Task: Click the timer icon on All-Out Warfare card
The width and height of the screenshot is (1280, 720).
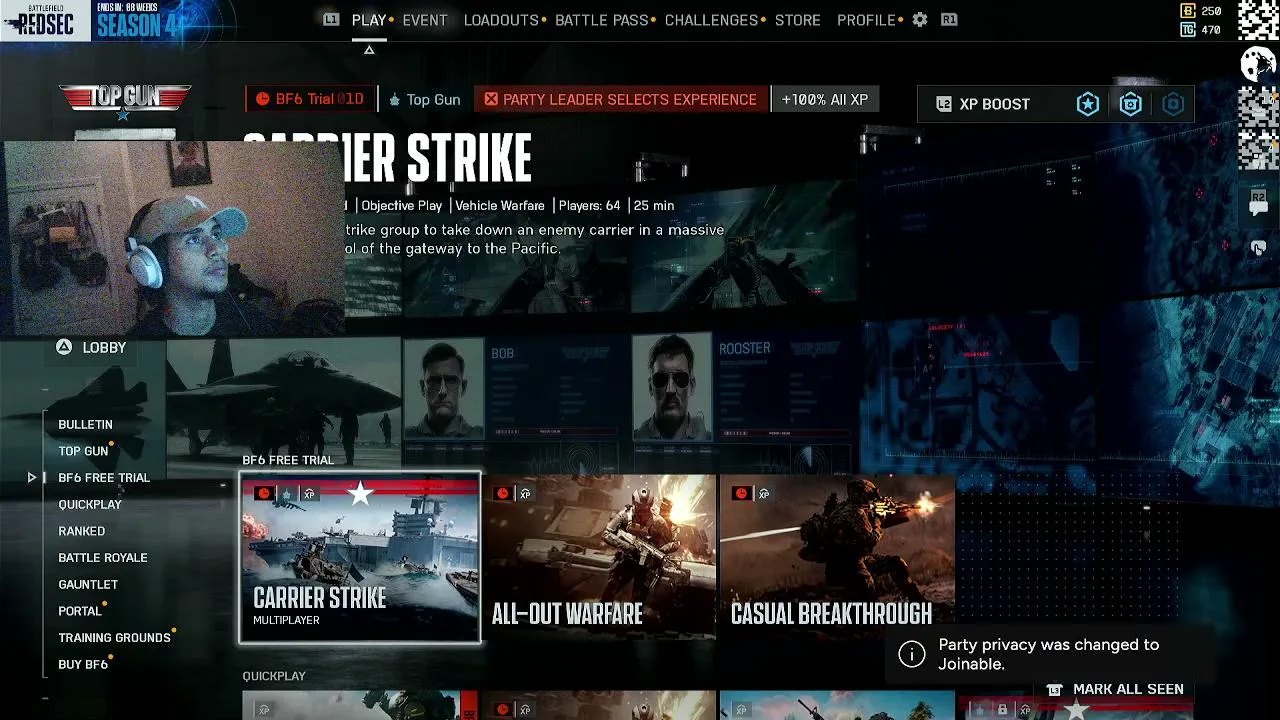Action: pos(502,493)
